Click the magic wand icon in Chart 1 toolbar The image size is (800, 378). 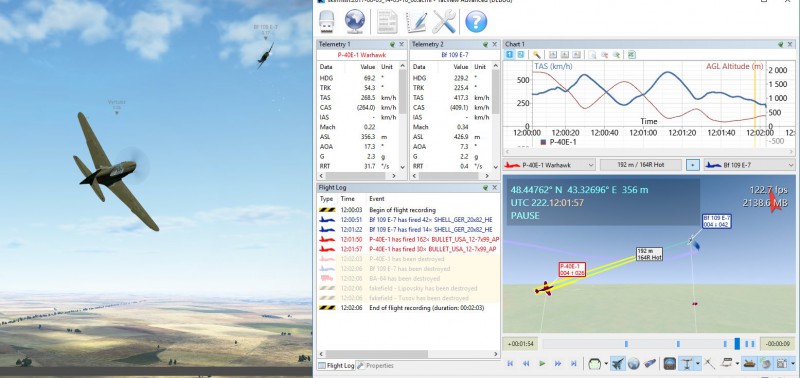tap(537, 55)
